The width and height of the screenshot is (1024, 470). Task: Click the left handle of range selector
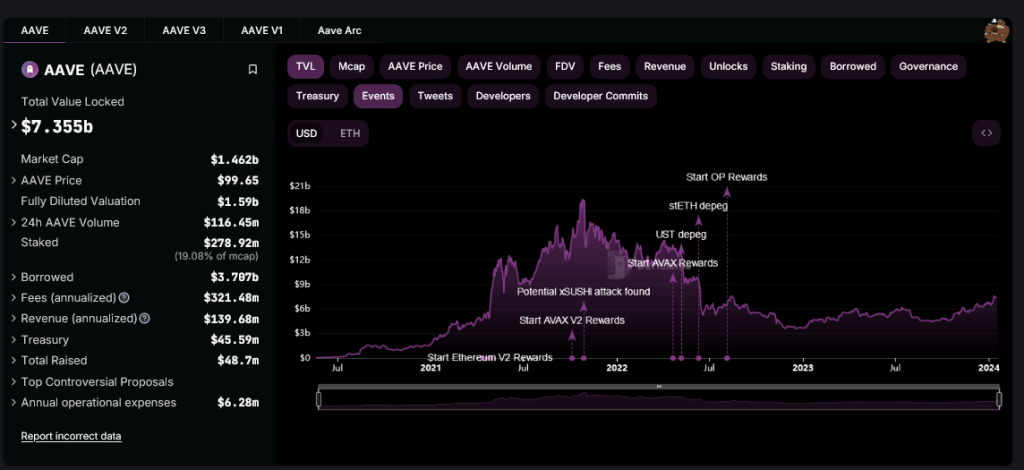[x=319, y=399]
